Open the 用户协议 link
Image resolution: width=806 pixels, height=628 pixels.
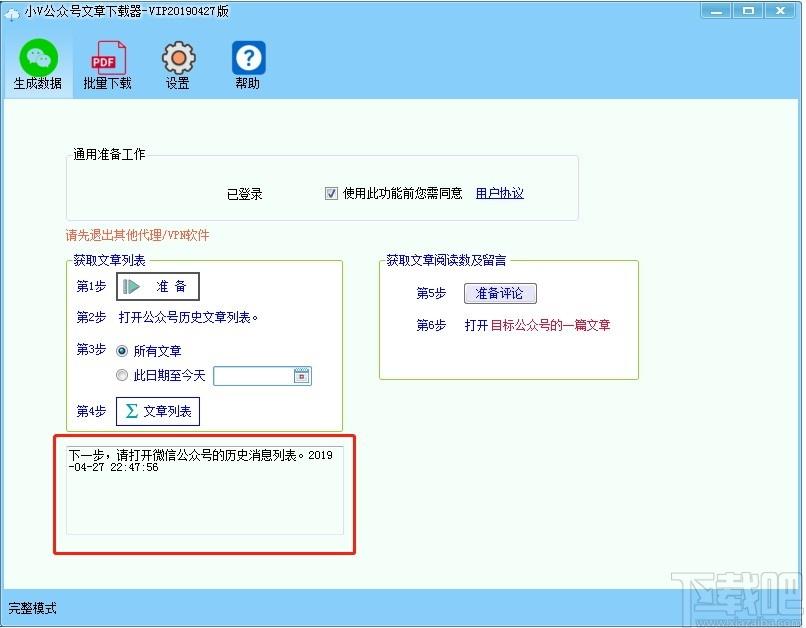click(500, 193)
